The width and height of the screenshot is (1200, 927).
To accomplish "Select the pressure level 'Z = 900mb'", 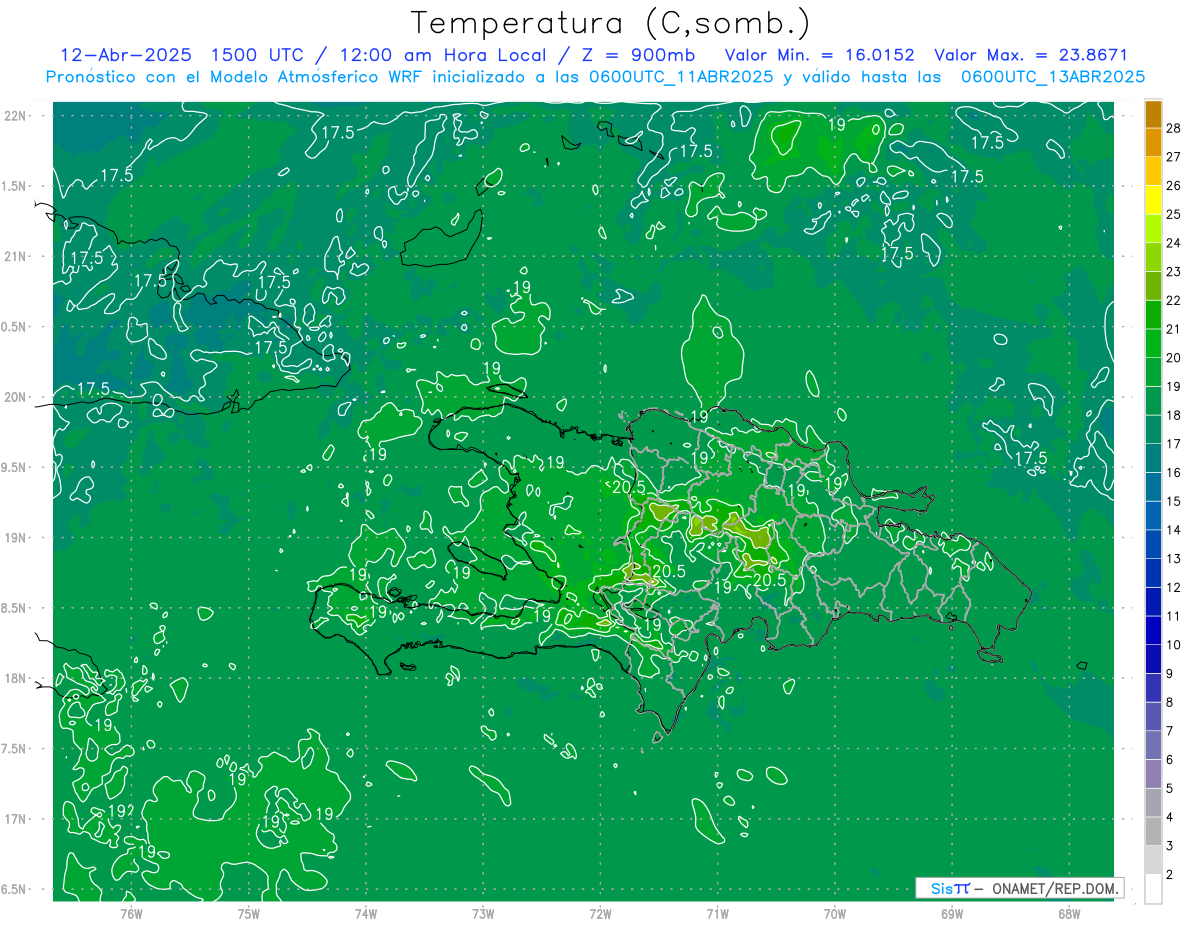I will point(637,55).
